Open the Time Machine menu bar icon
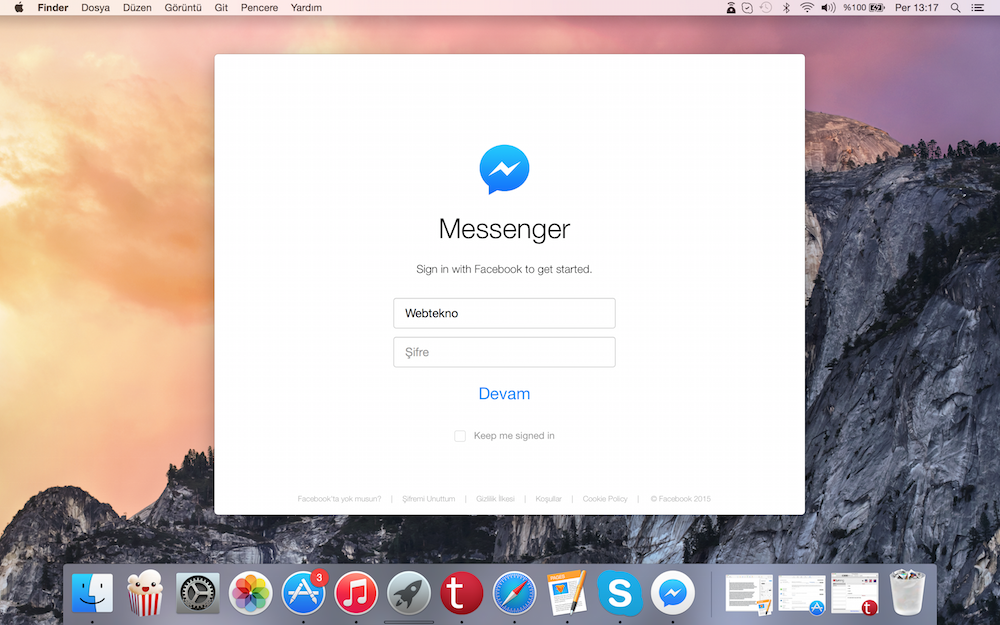 point(766,8)
